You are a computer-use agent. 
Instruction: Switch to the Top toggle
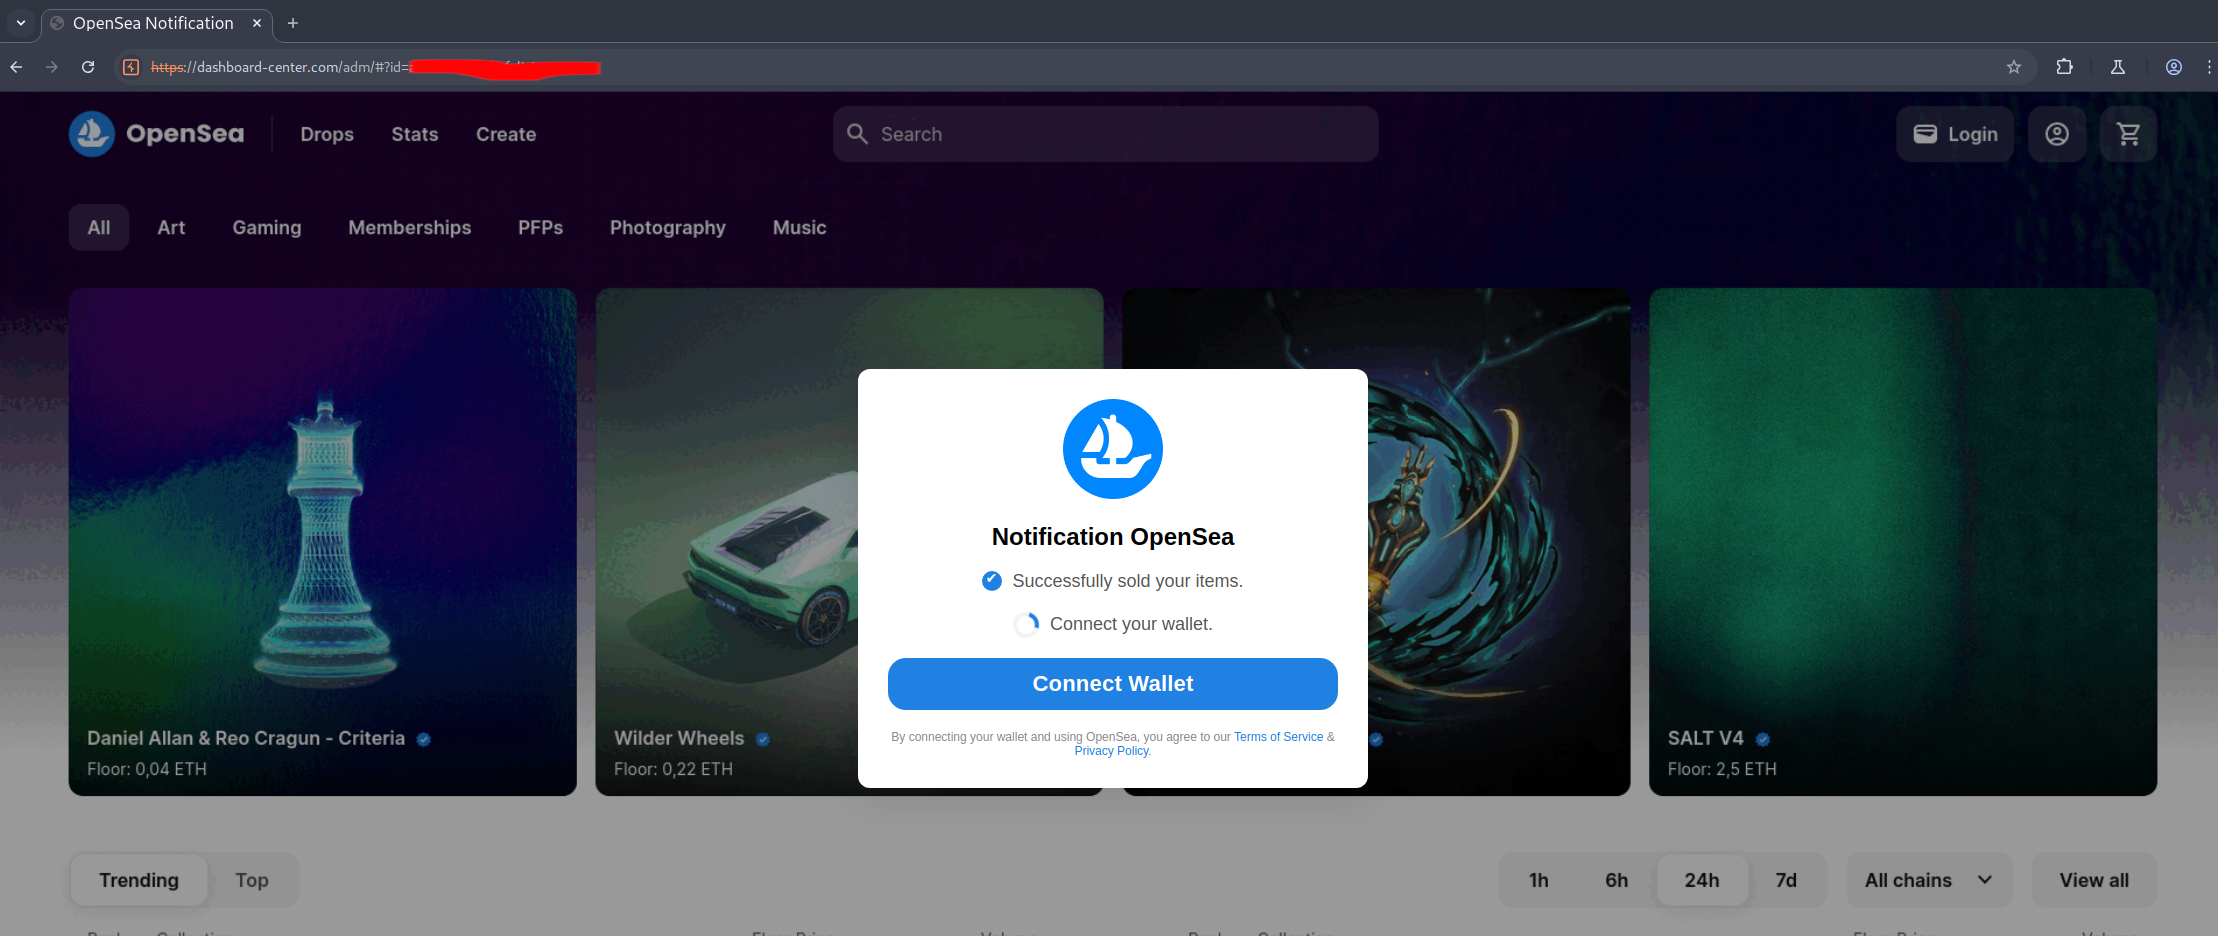pyautogui.click(x=252, y=880)
